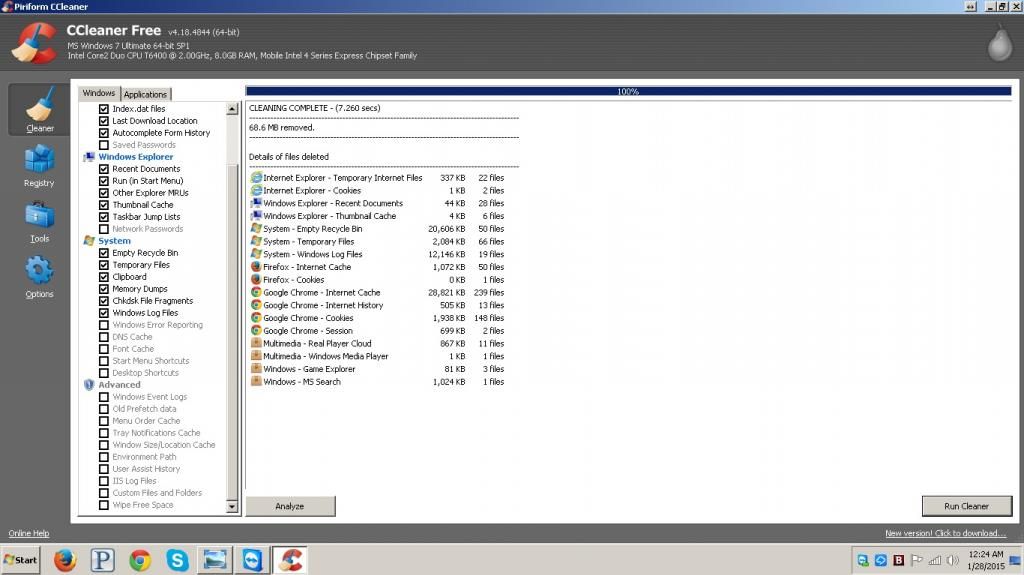Switch to the Applications tab
The height and width of the screenshot is (575, 1024).
coord(145,94)
